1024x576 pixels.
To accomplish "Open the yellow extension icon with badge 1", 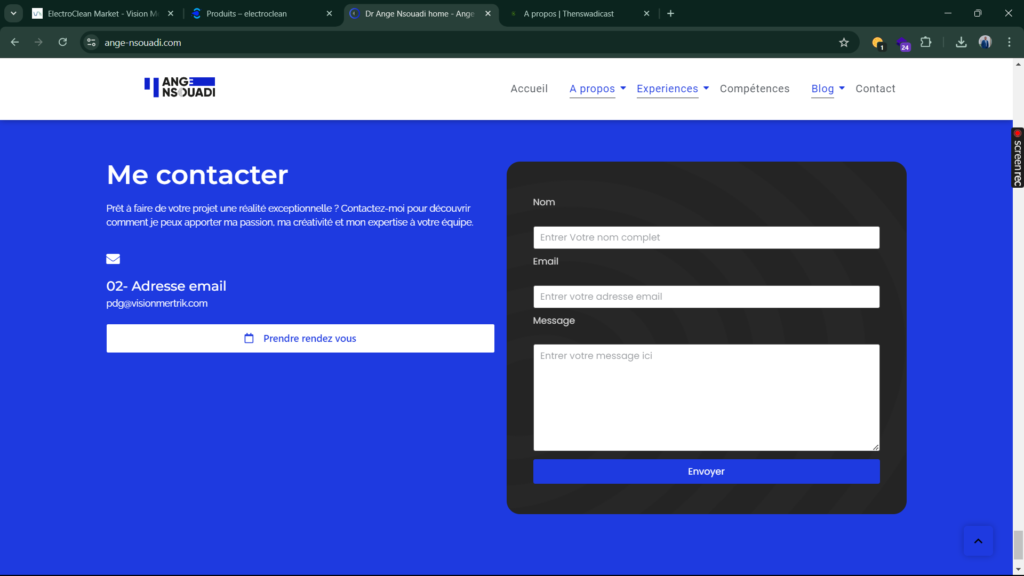I will (x=878, y=43).
